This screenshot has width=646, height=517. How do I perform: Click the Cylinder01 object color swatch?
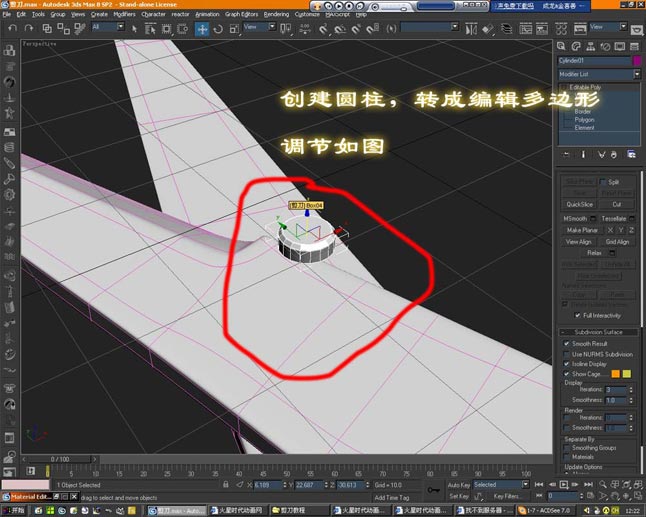pos(637,61)
